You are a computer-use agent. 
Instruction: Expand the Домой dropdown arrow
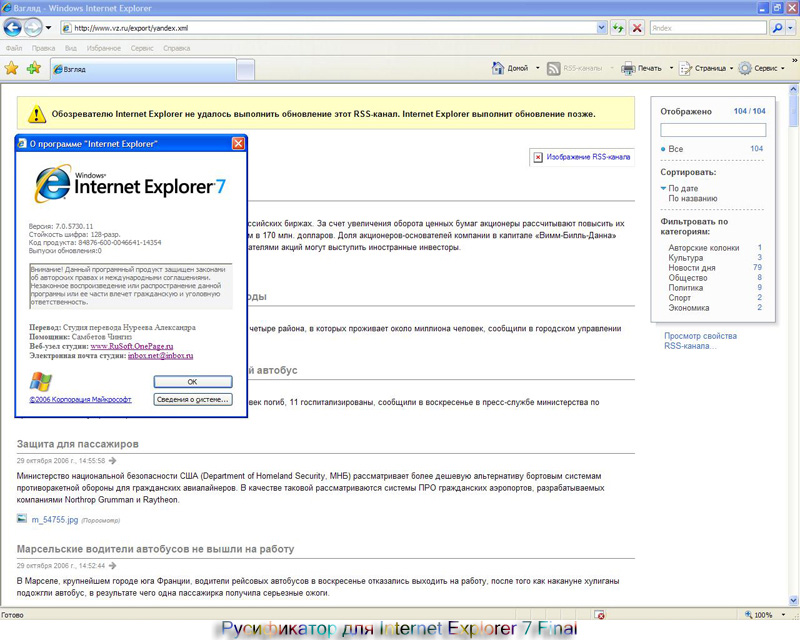click(537, 68)
